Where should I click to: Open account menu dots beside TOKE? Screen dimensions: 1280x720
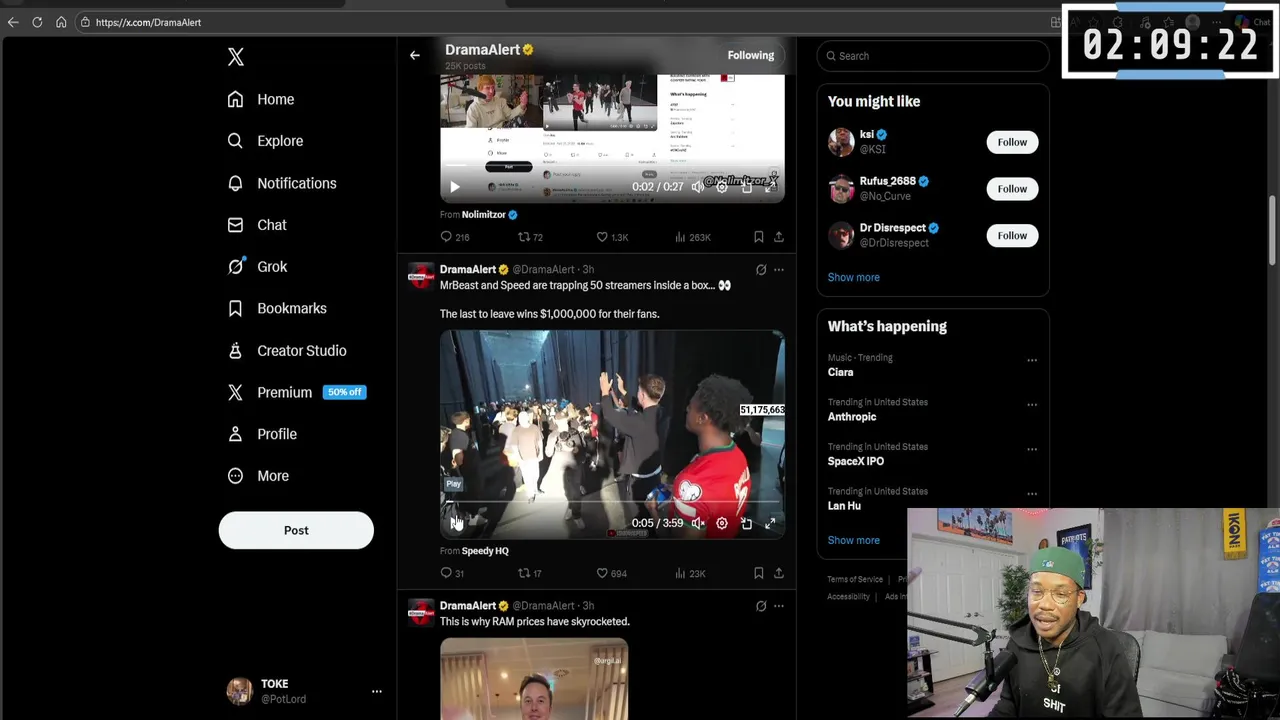coord(377,691)
